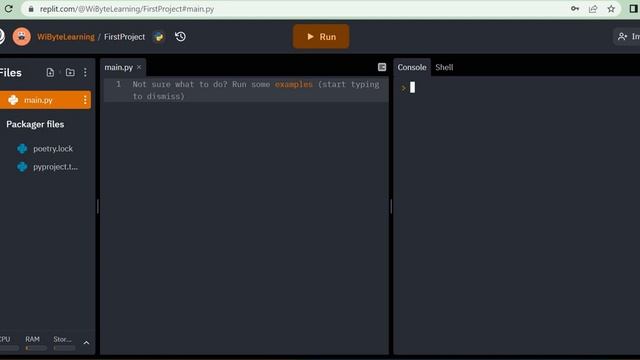Select main.py in the file tree
640x360 pixels.
pos(45,100)
